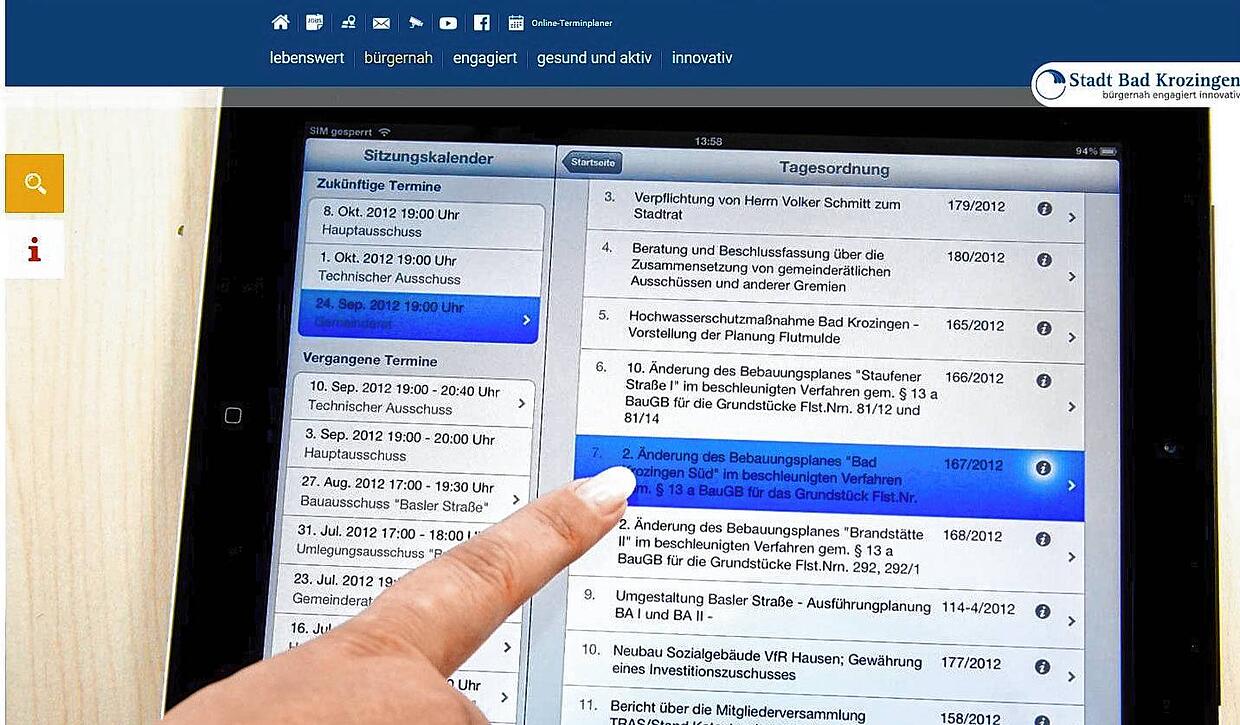The image size is (1240, 725).
Task: Open the Online-Terminplaner link
Action: 572,23
